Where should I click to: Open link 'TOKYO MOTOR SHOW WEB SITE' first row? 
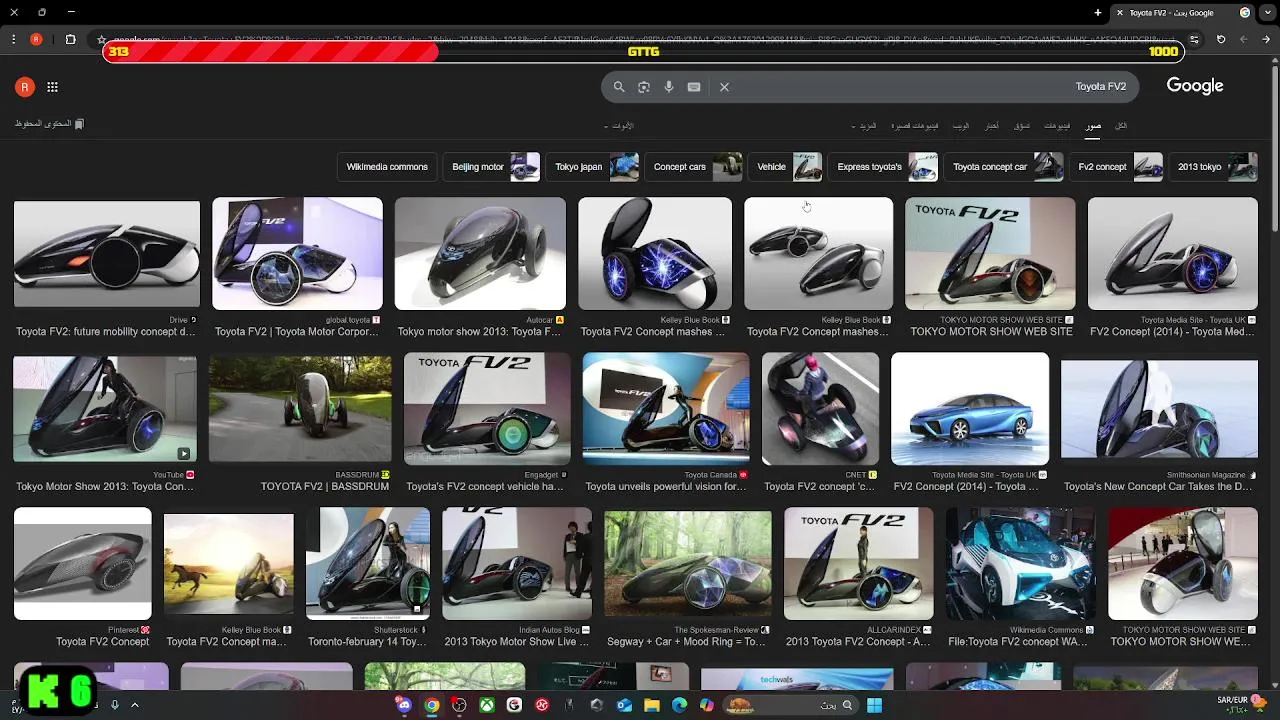(992, 332)
